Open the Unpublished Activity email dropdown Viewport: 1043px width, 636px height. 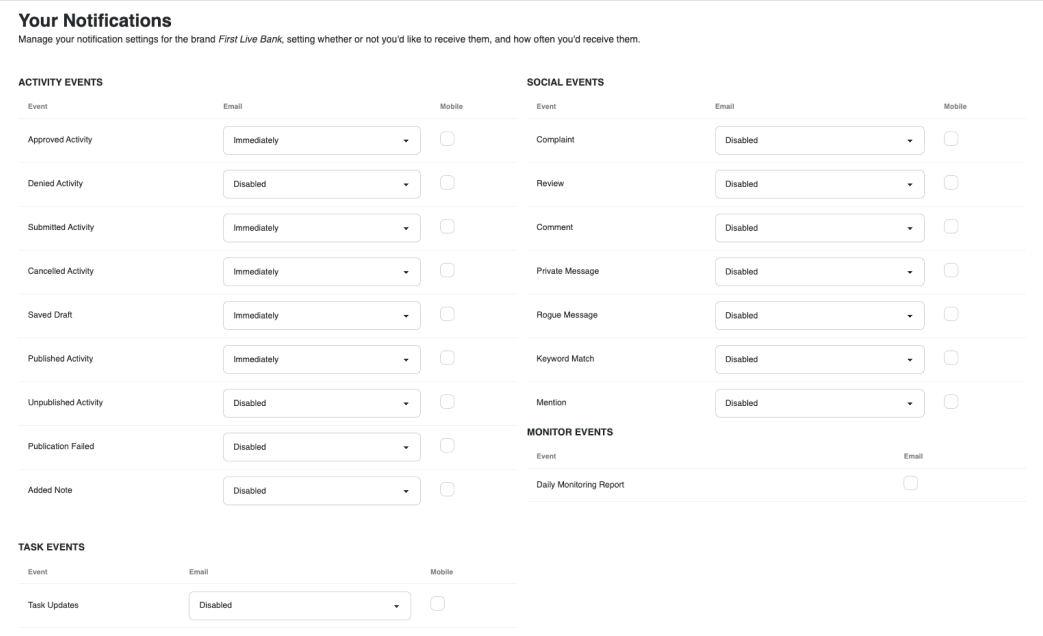[321, 403]
